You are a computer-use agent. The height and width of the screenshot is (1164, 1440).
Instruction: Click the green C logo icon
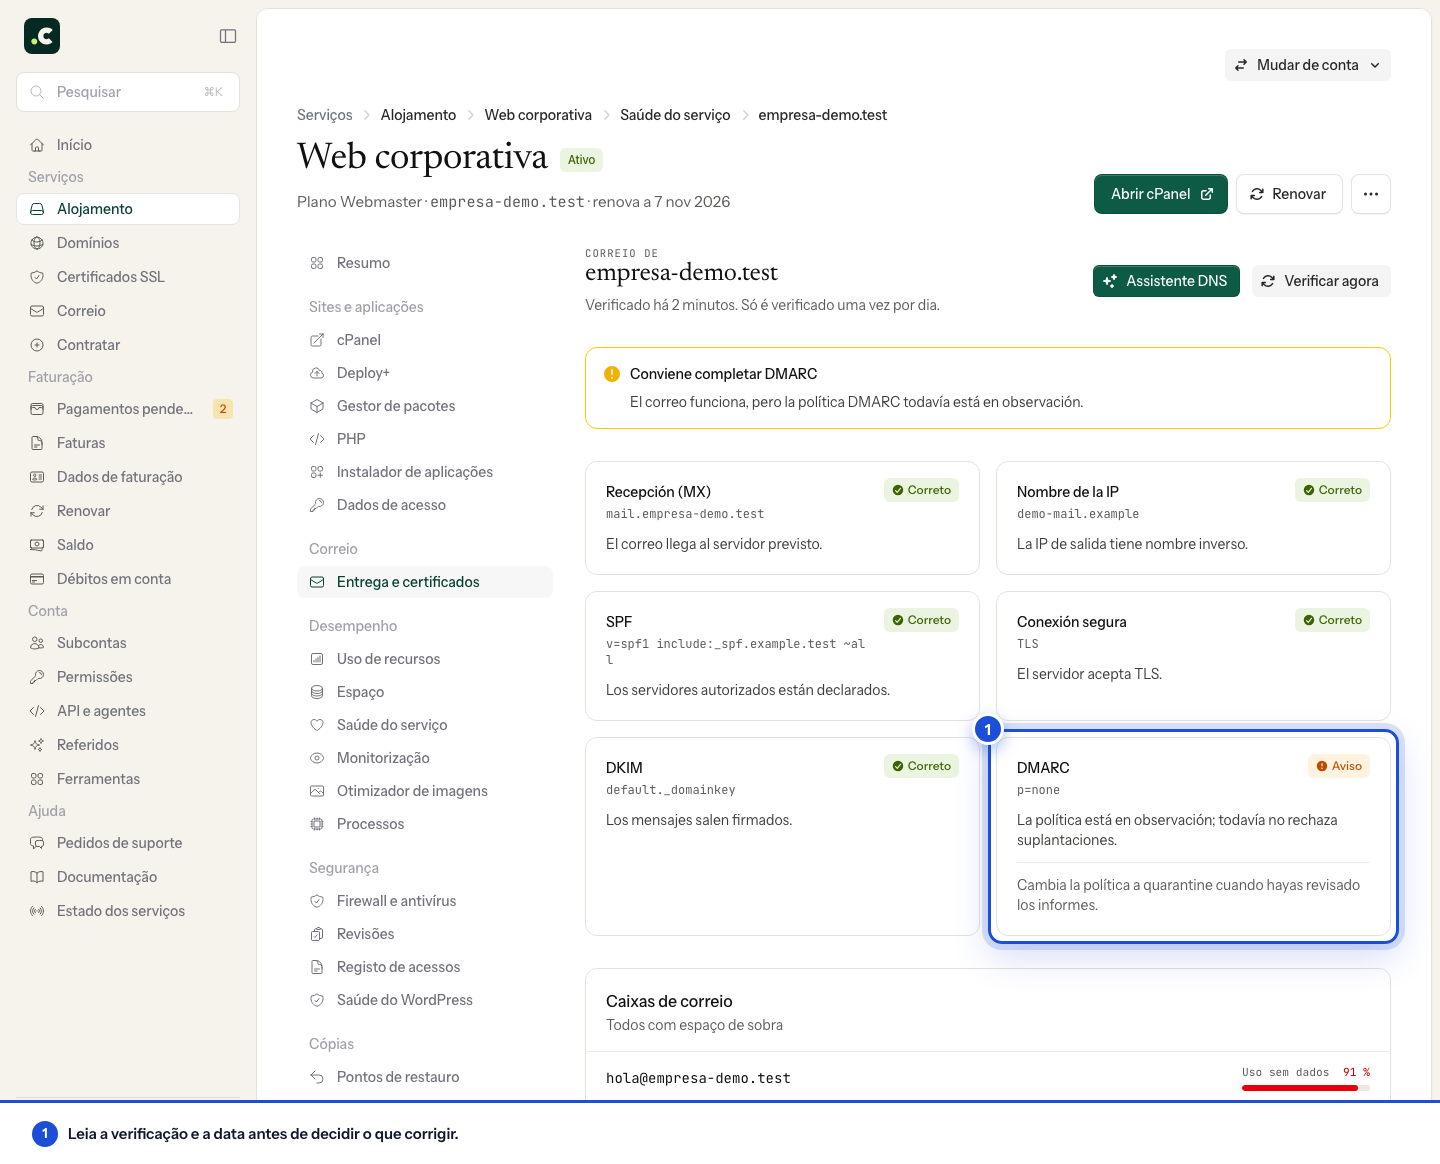pyautogui.click(x=42, y=36)
